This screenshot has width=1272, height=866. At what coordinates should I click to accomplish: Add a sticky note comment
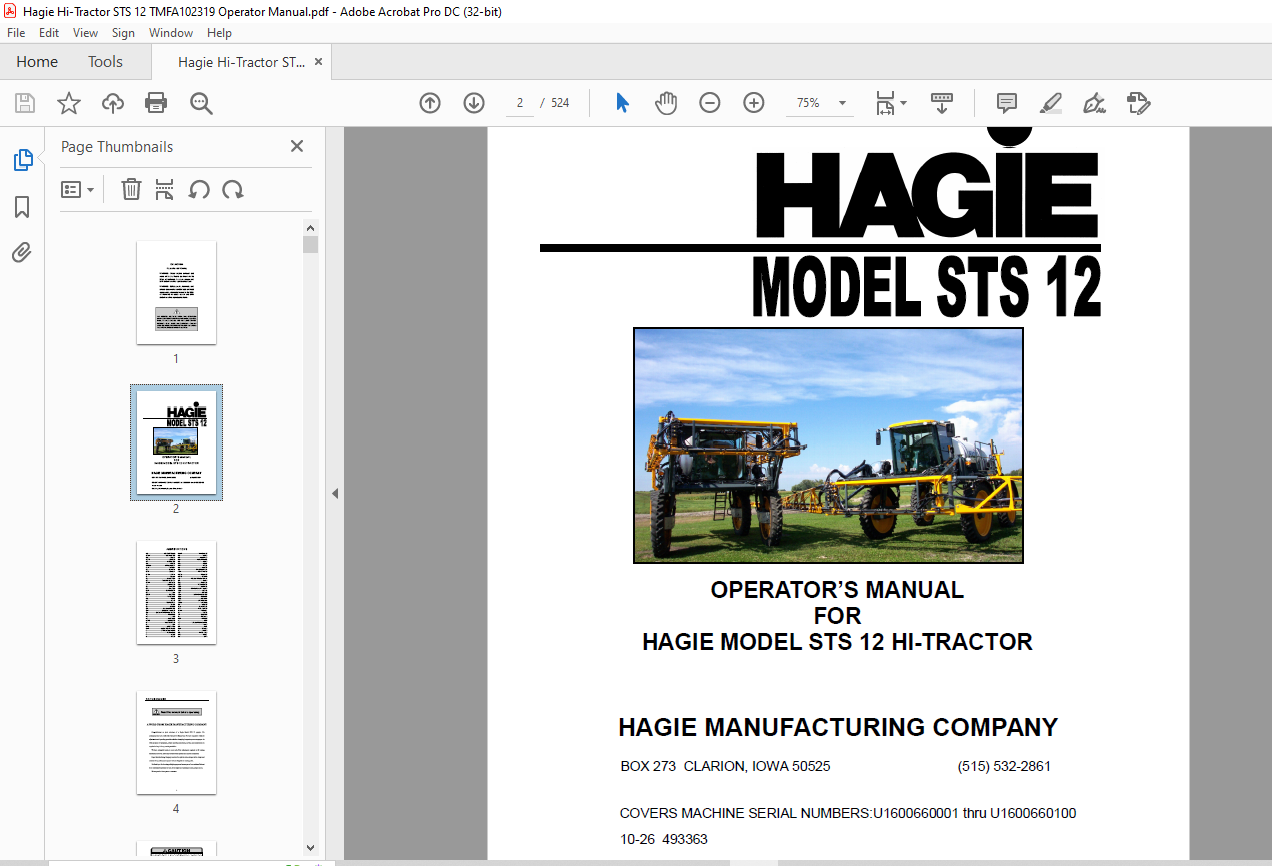point(1007,103)
